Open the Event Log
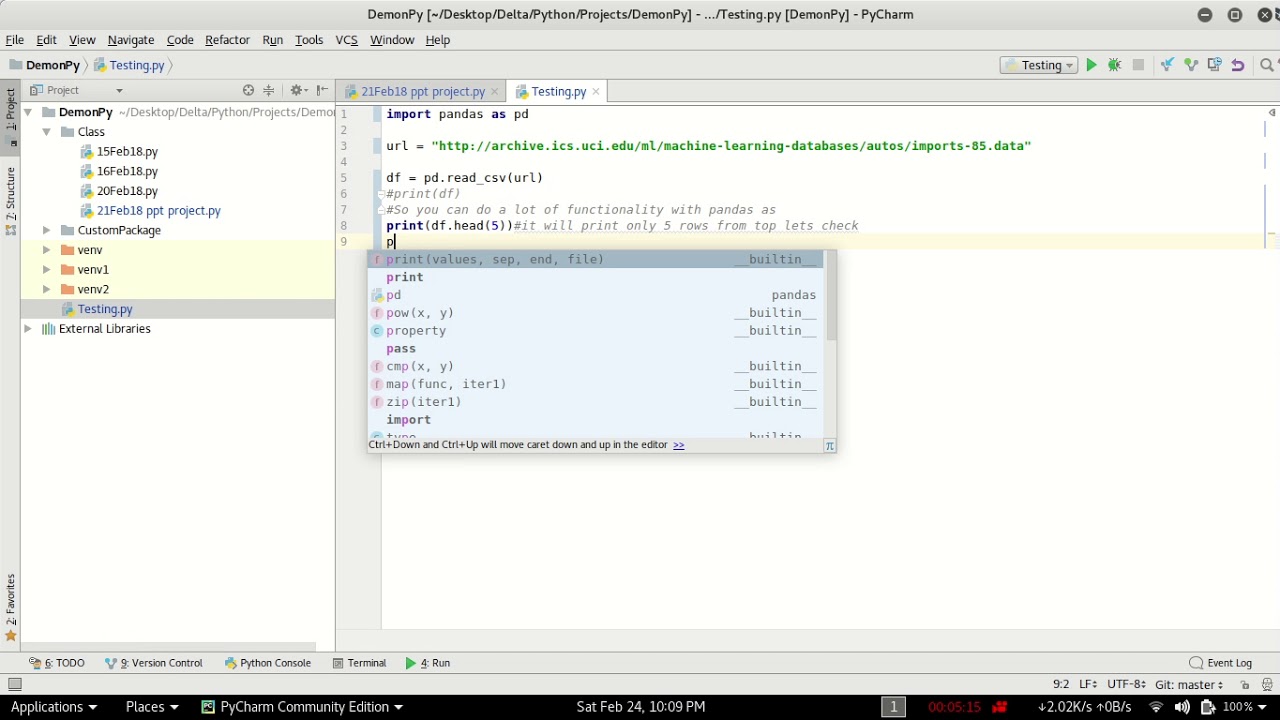The width and height of the screenshot is (1280, 720). coord(1221,663)
